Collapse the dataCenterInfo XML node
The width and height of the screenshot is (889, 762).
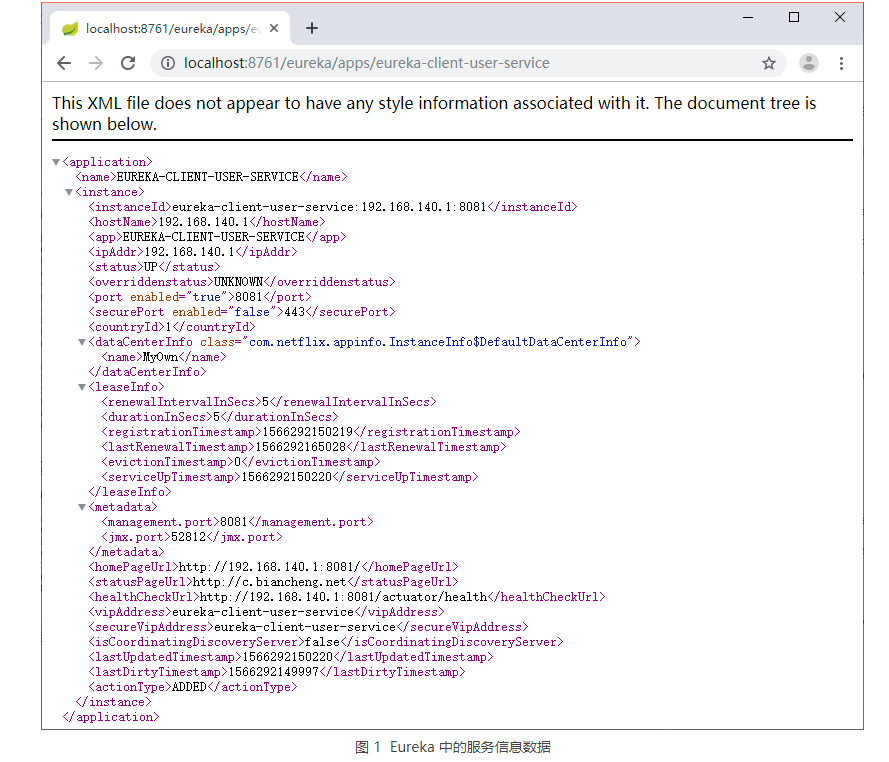[x=82, y=342]
